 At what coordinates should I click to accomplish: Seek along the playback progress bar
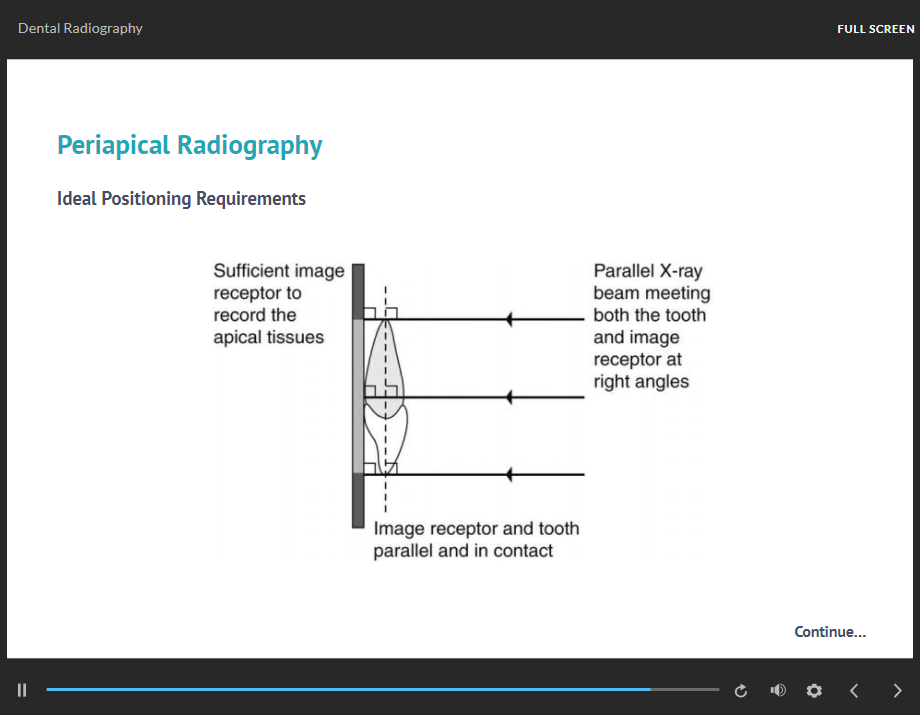point(383,690)
